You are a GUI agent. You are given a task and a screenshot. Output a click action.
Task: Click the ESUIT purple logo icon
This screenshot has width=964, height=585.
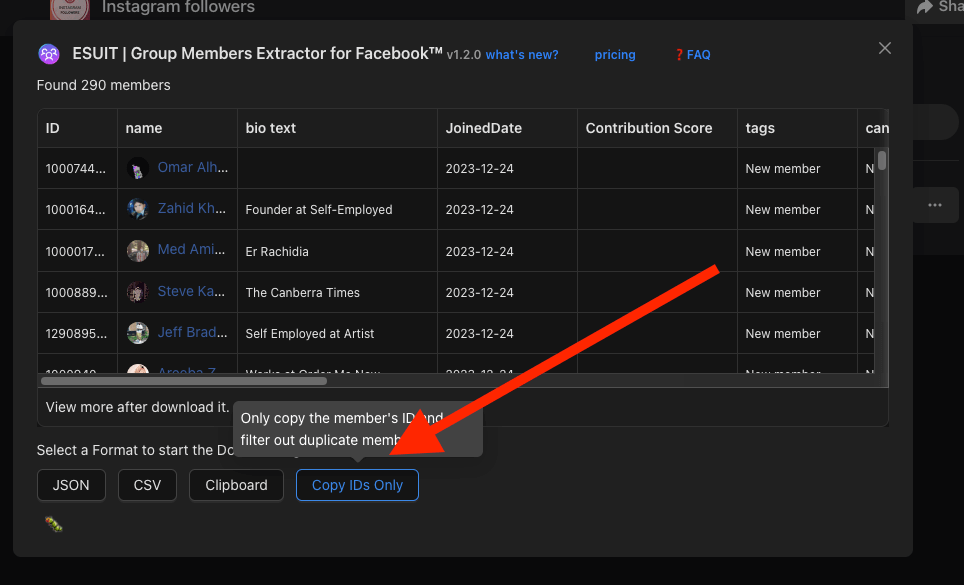(x=48, y=54)
